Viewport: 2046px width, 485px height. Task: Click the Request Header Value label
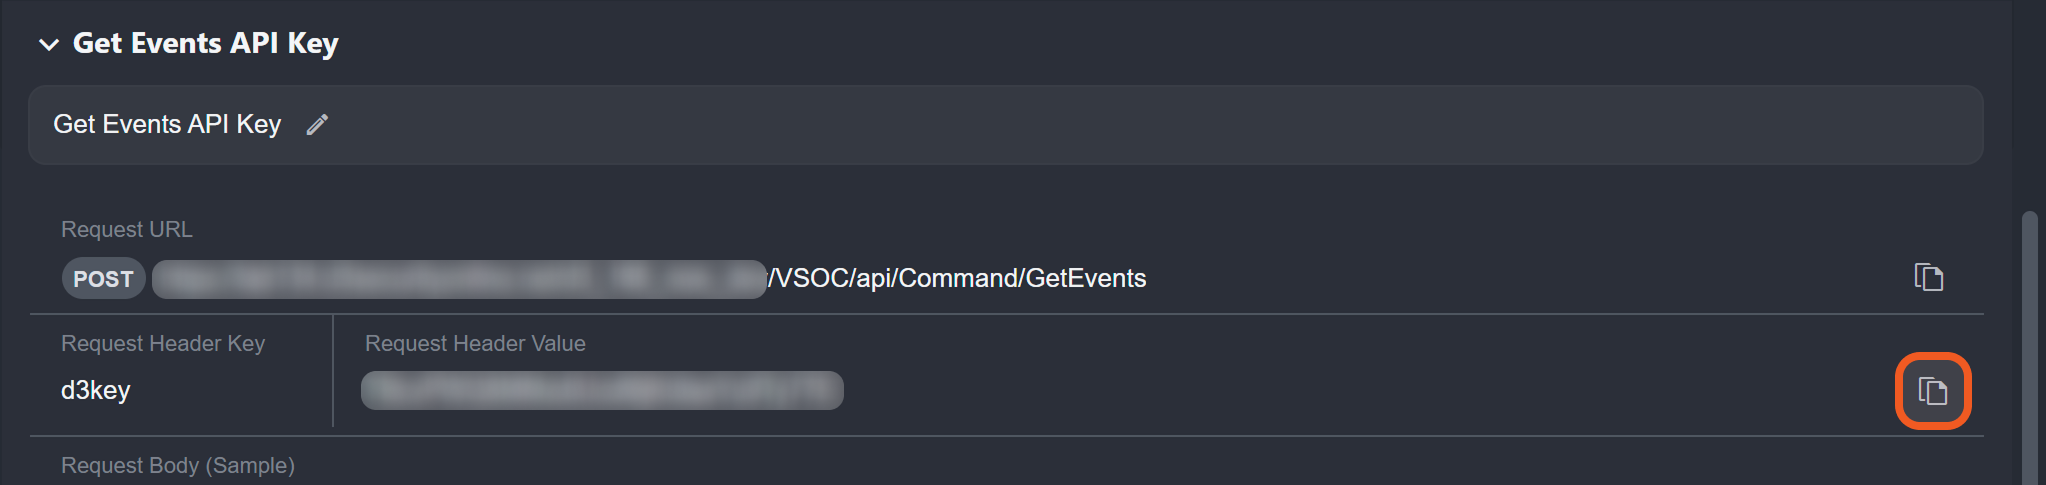coord(475,344)
